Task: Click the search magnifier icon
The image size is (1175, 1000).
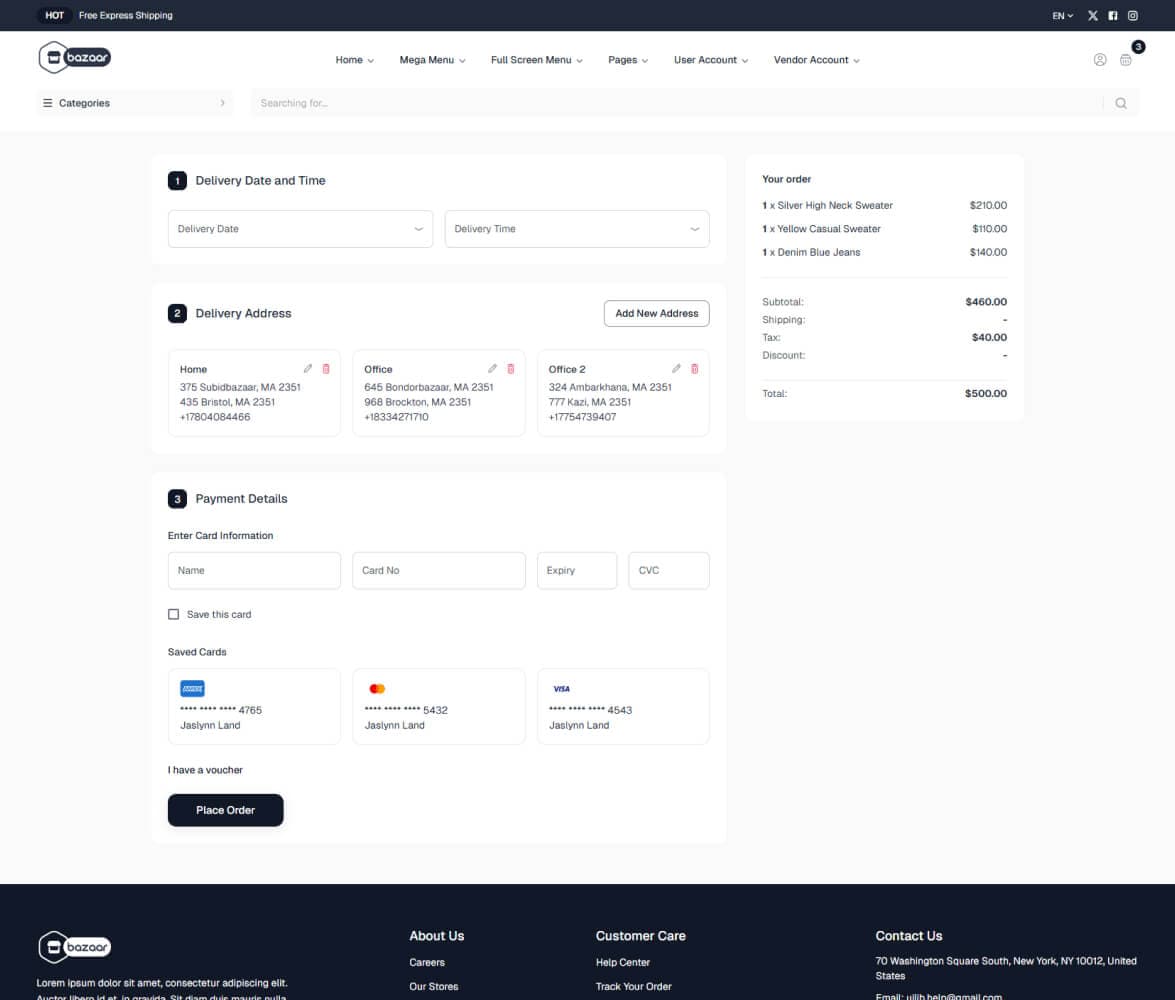Action: (1120, 102)
